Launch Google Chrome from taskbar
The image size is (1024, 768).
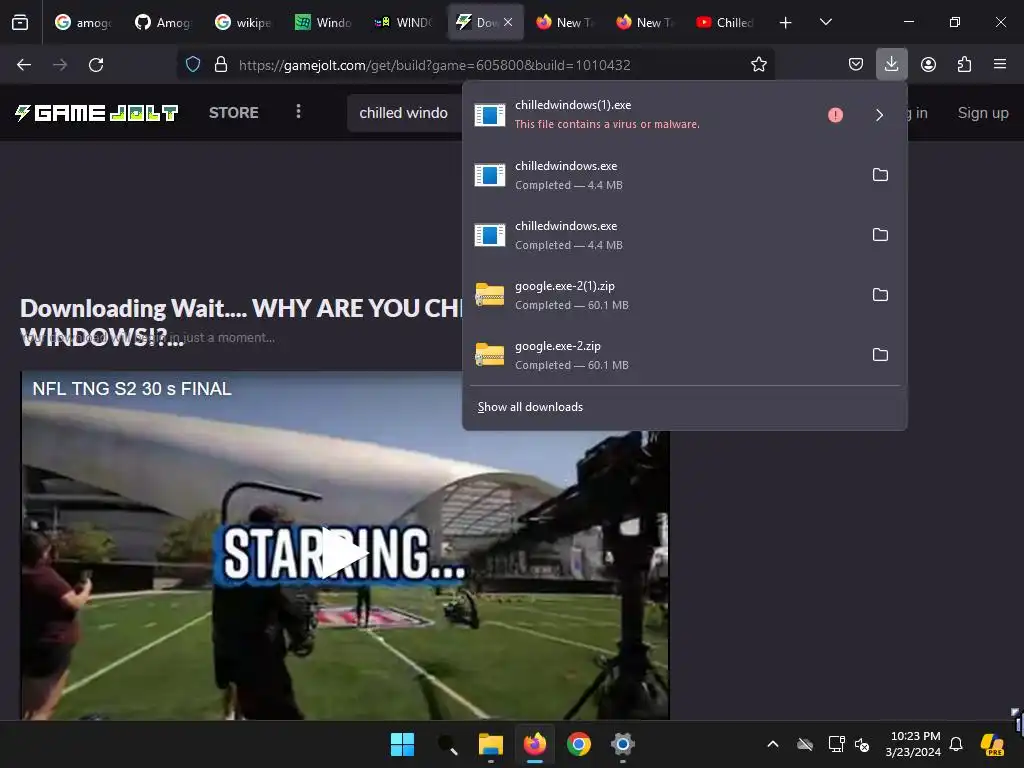point(579,744)
